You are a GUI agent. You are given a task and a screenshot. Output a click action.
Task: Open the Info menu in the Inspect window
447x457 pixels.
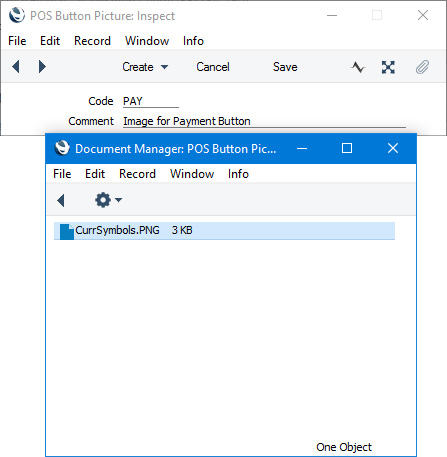coord(193,41)
